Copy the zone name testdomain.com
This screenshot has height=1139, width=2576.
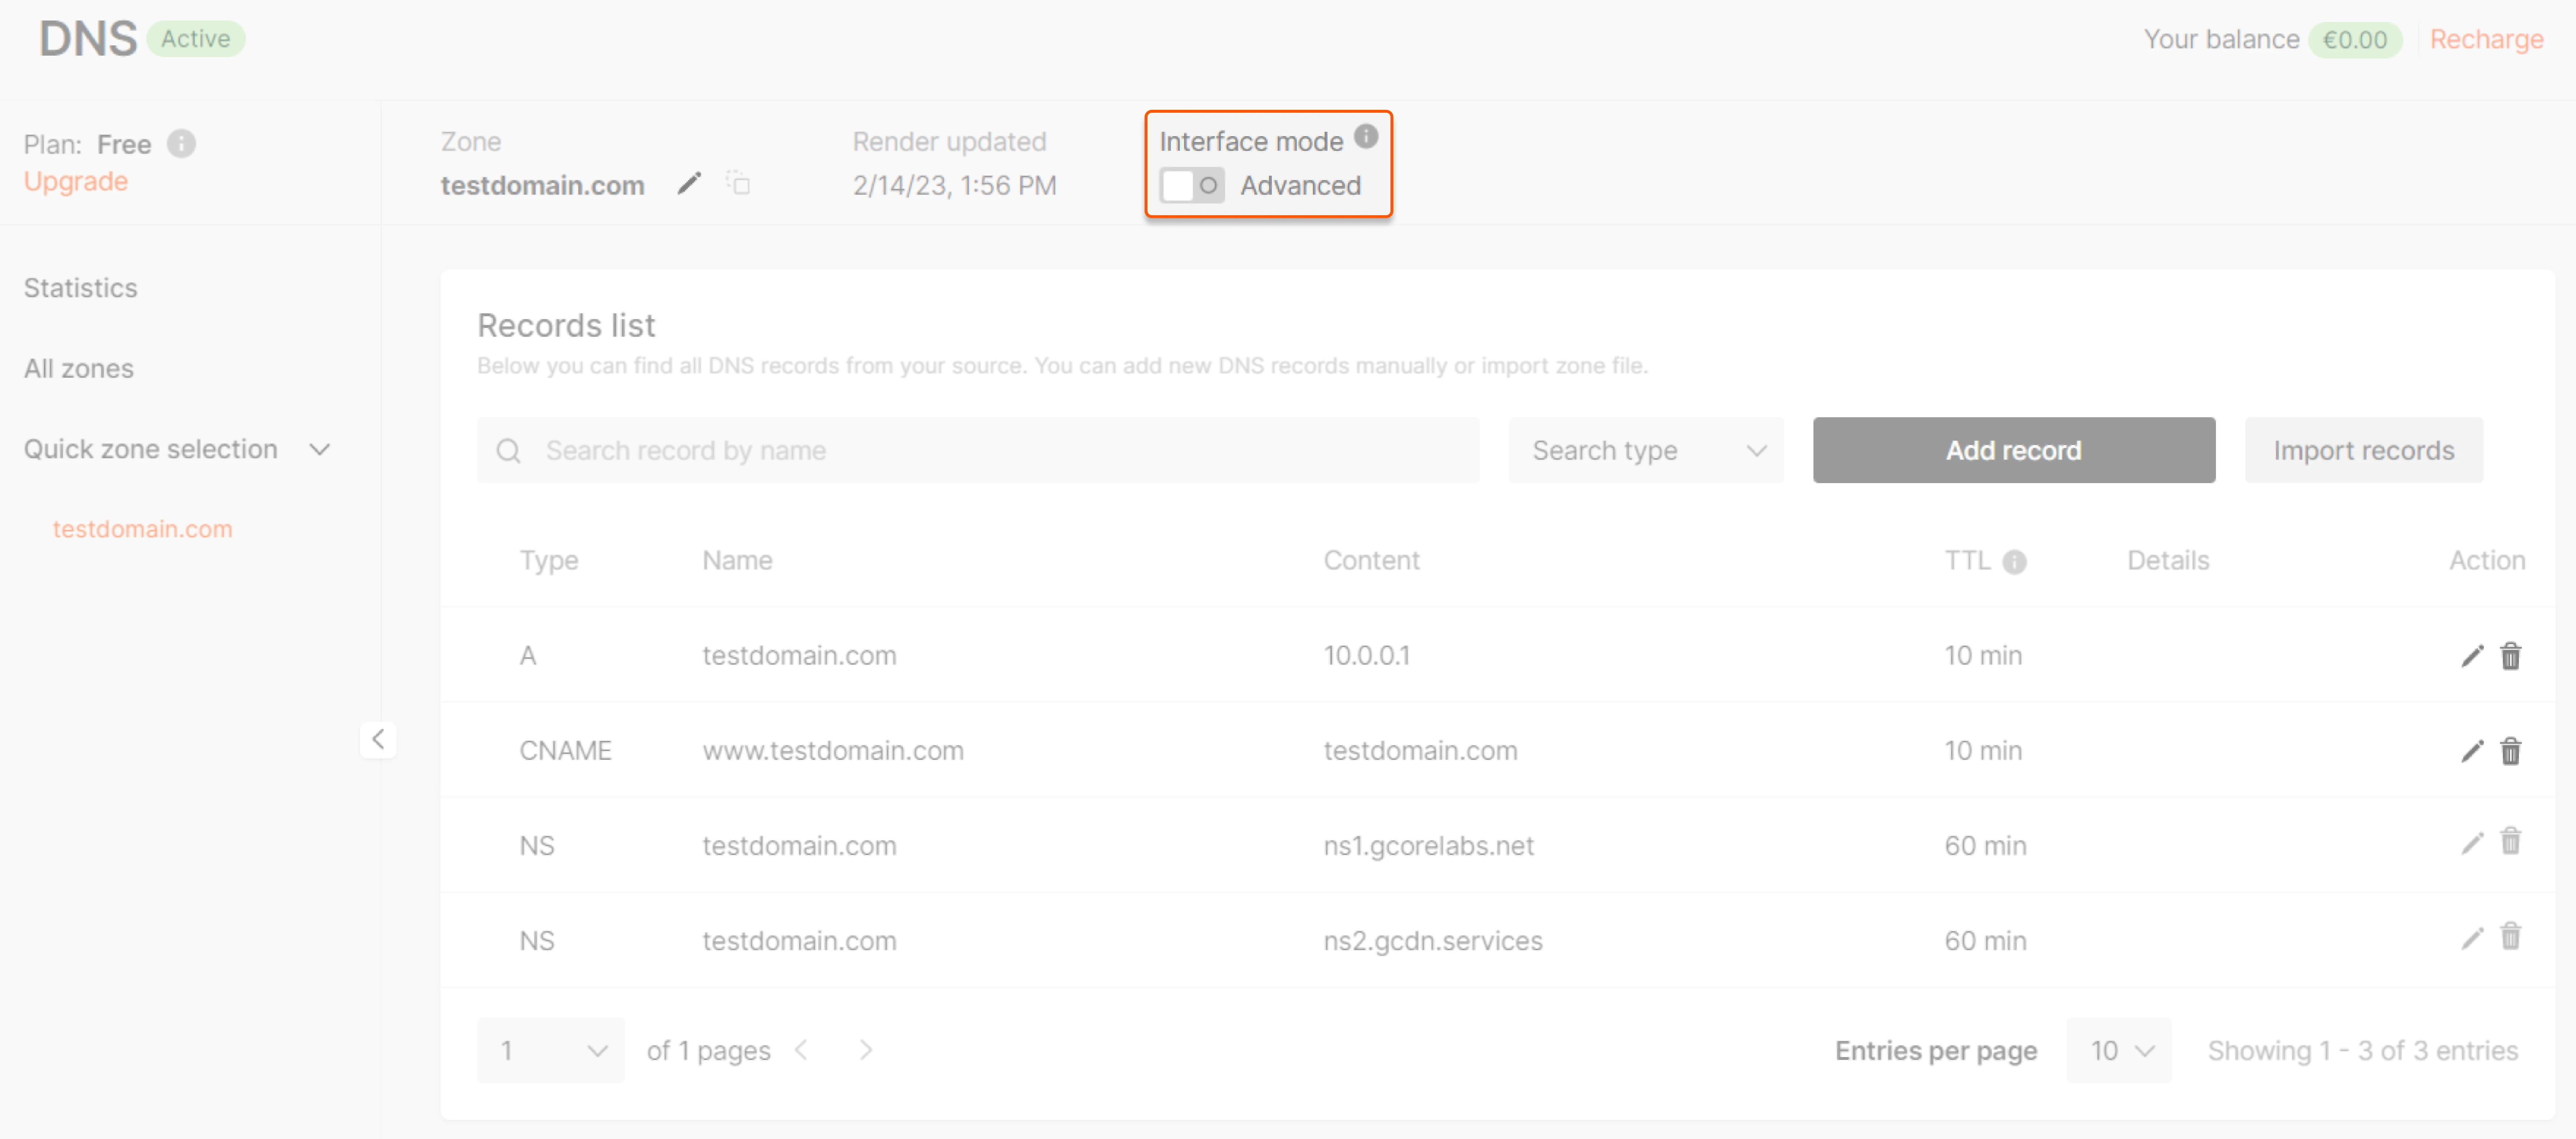pos(738,183)
